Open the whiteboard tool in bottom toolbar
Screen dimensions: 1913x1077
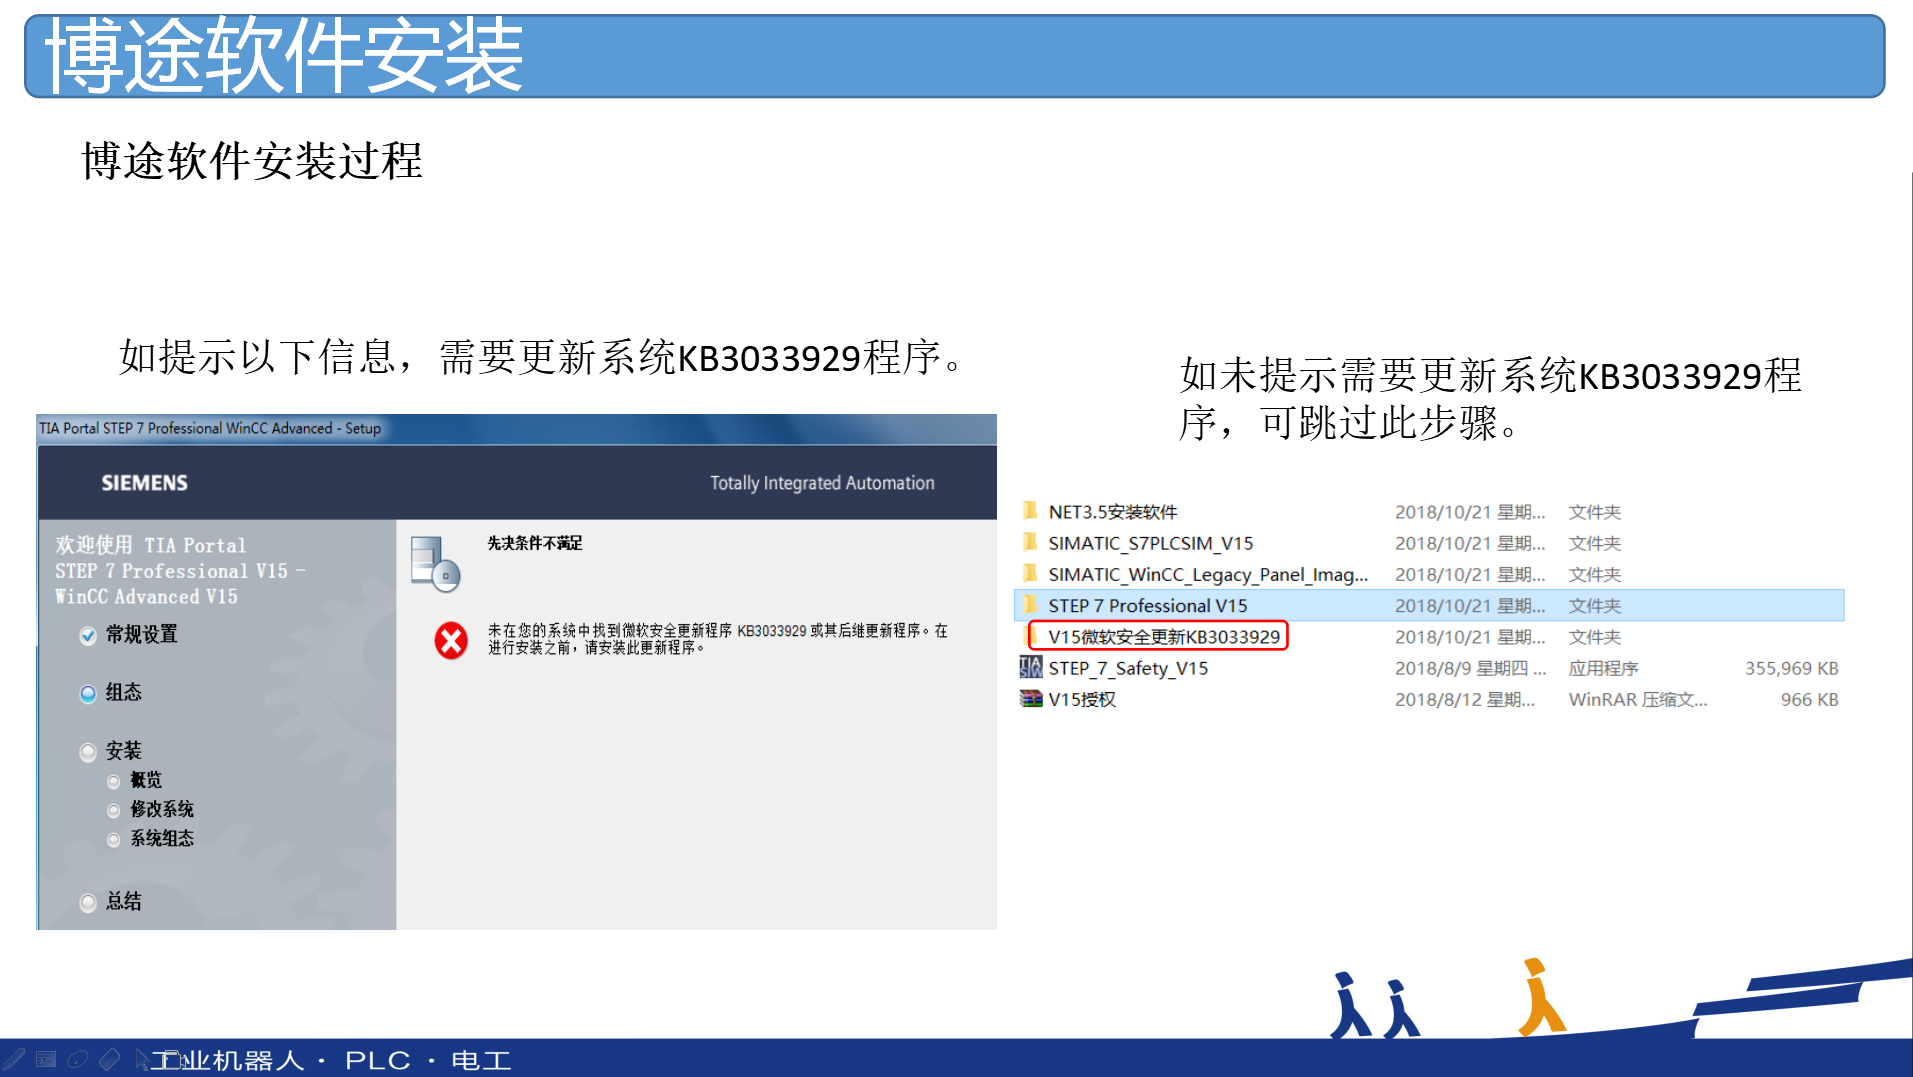[46, 1059]
